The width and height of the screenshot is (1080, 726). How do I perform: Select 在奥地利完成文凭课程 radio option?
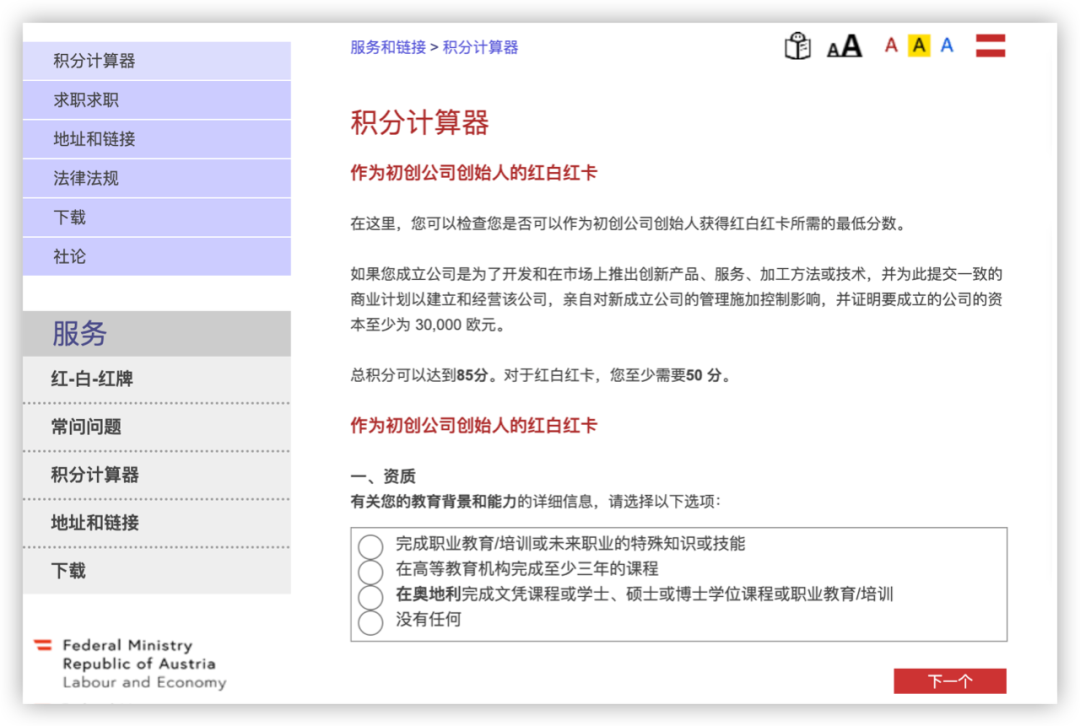point(371,597)
